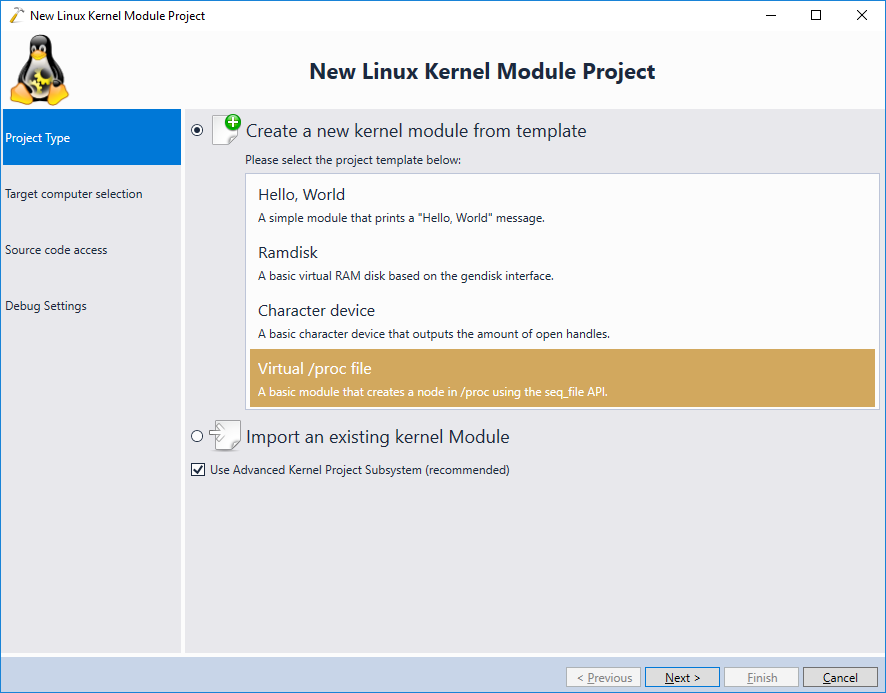Click the Cancel button

840,677
